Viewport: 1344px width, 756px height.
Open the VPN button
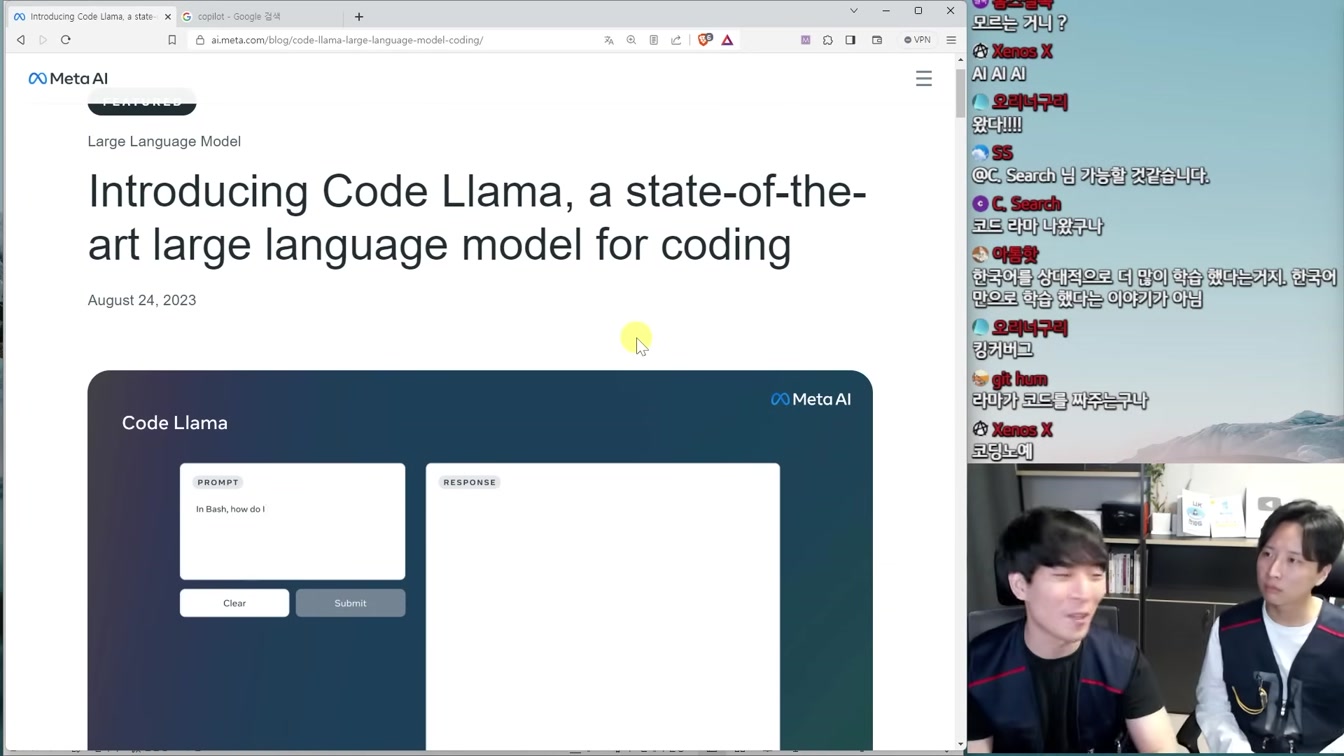point(917,40)
